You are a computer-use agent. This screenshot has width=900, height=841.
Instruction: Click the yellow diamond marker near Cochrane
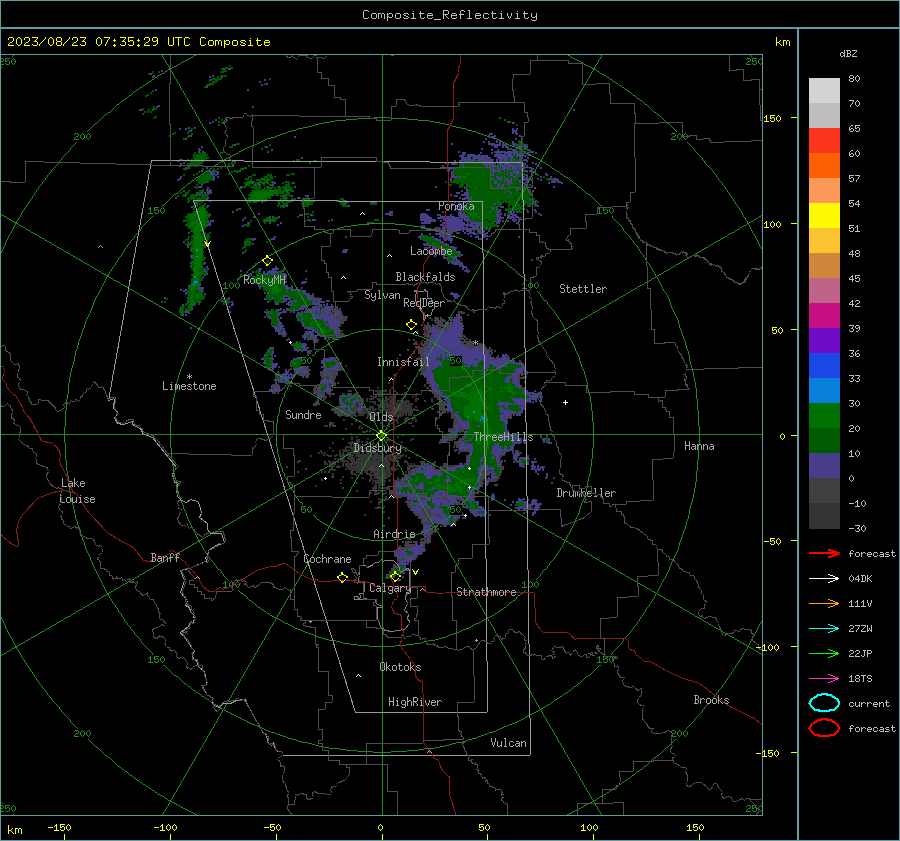pyautogui.click(x=343, y=577)
